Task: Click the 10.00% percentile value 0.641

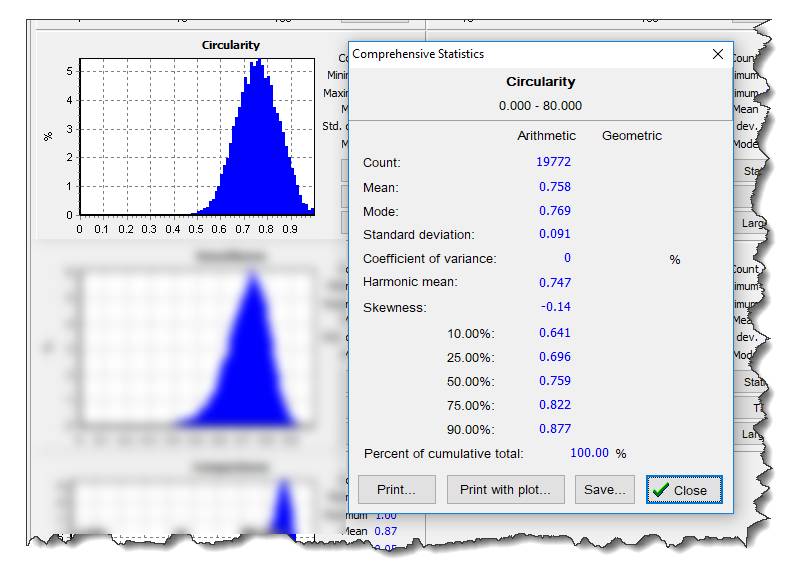Action: [555, 333]
